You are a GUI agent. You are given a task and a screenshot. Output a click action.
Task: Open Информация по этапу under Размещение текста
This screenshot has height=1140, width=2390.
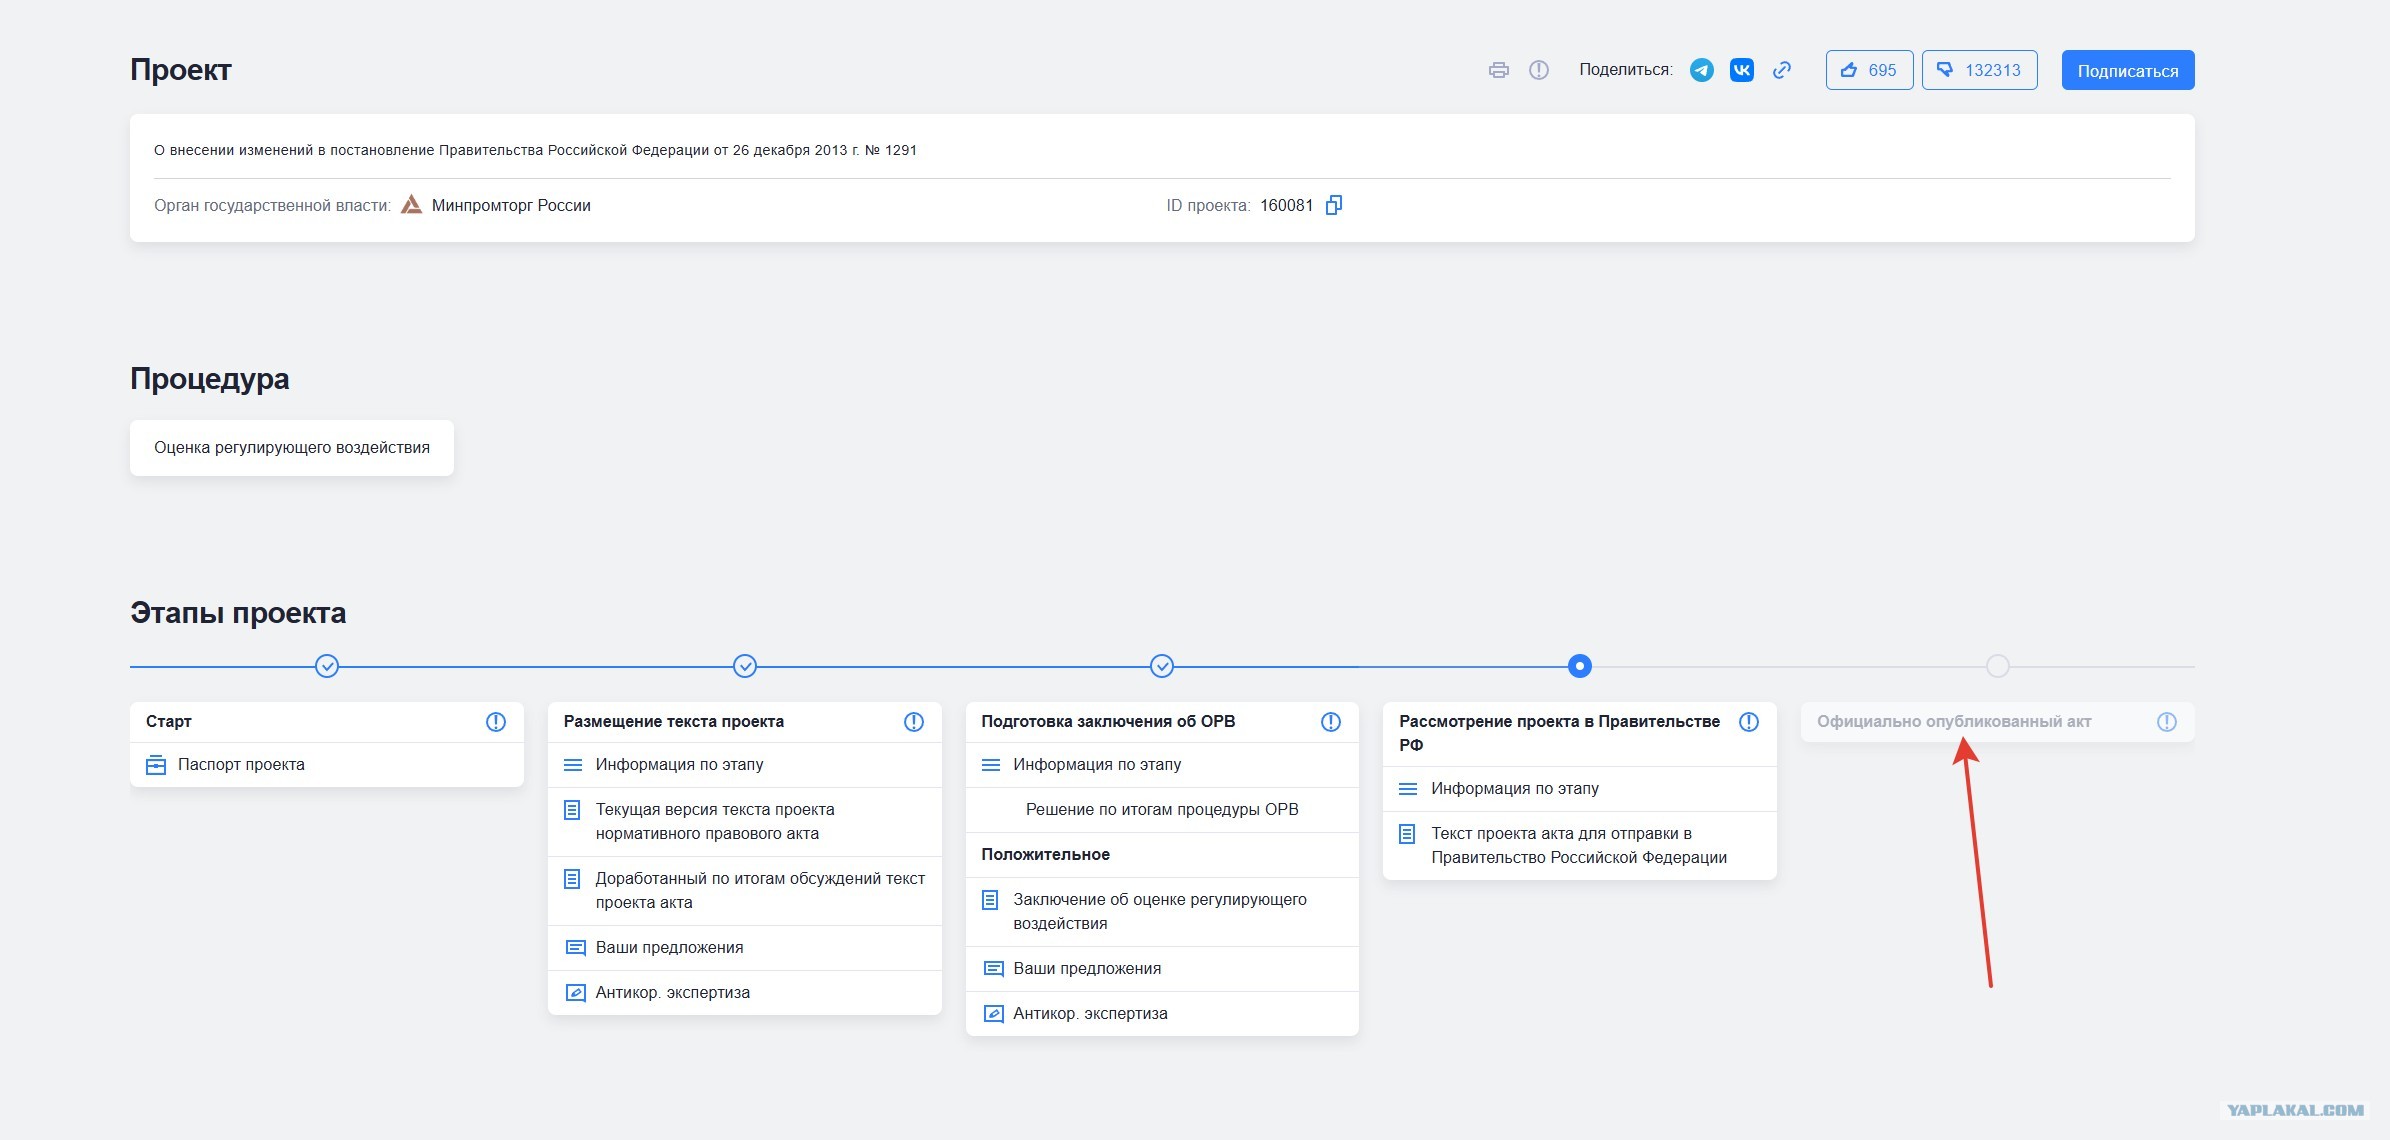click(745, 765)
